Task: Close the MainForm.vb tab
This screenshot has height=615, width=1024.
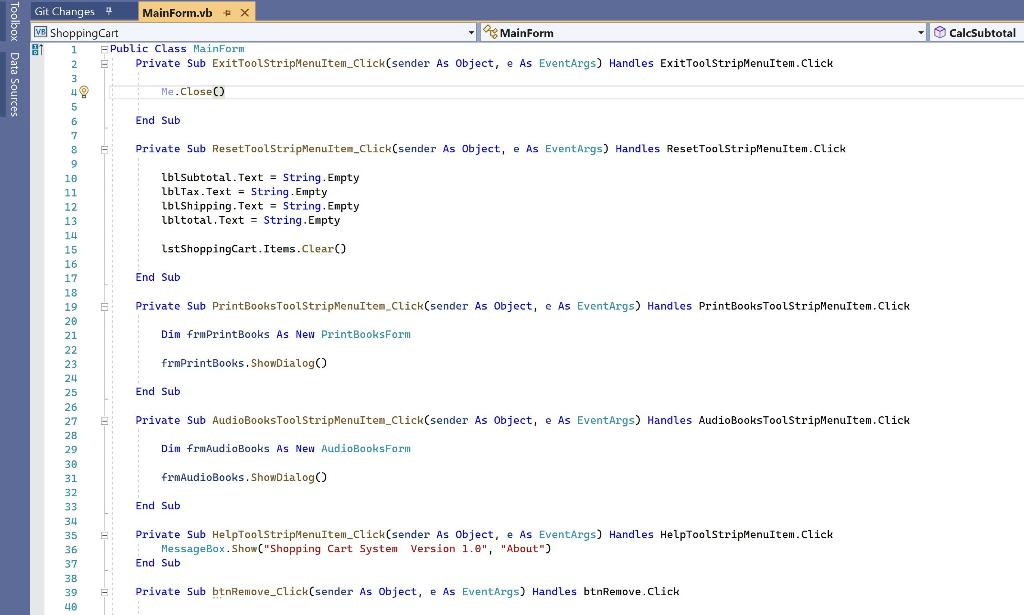Action: coord(245,12)
